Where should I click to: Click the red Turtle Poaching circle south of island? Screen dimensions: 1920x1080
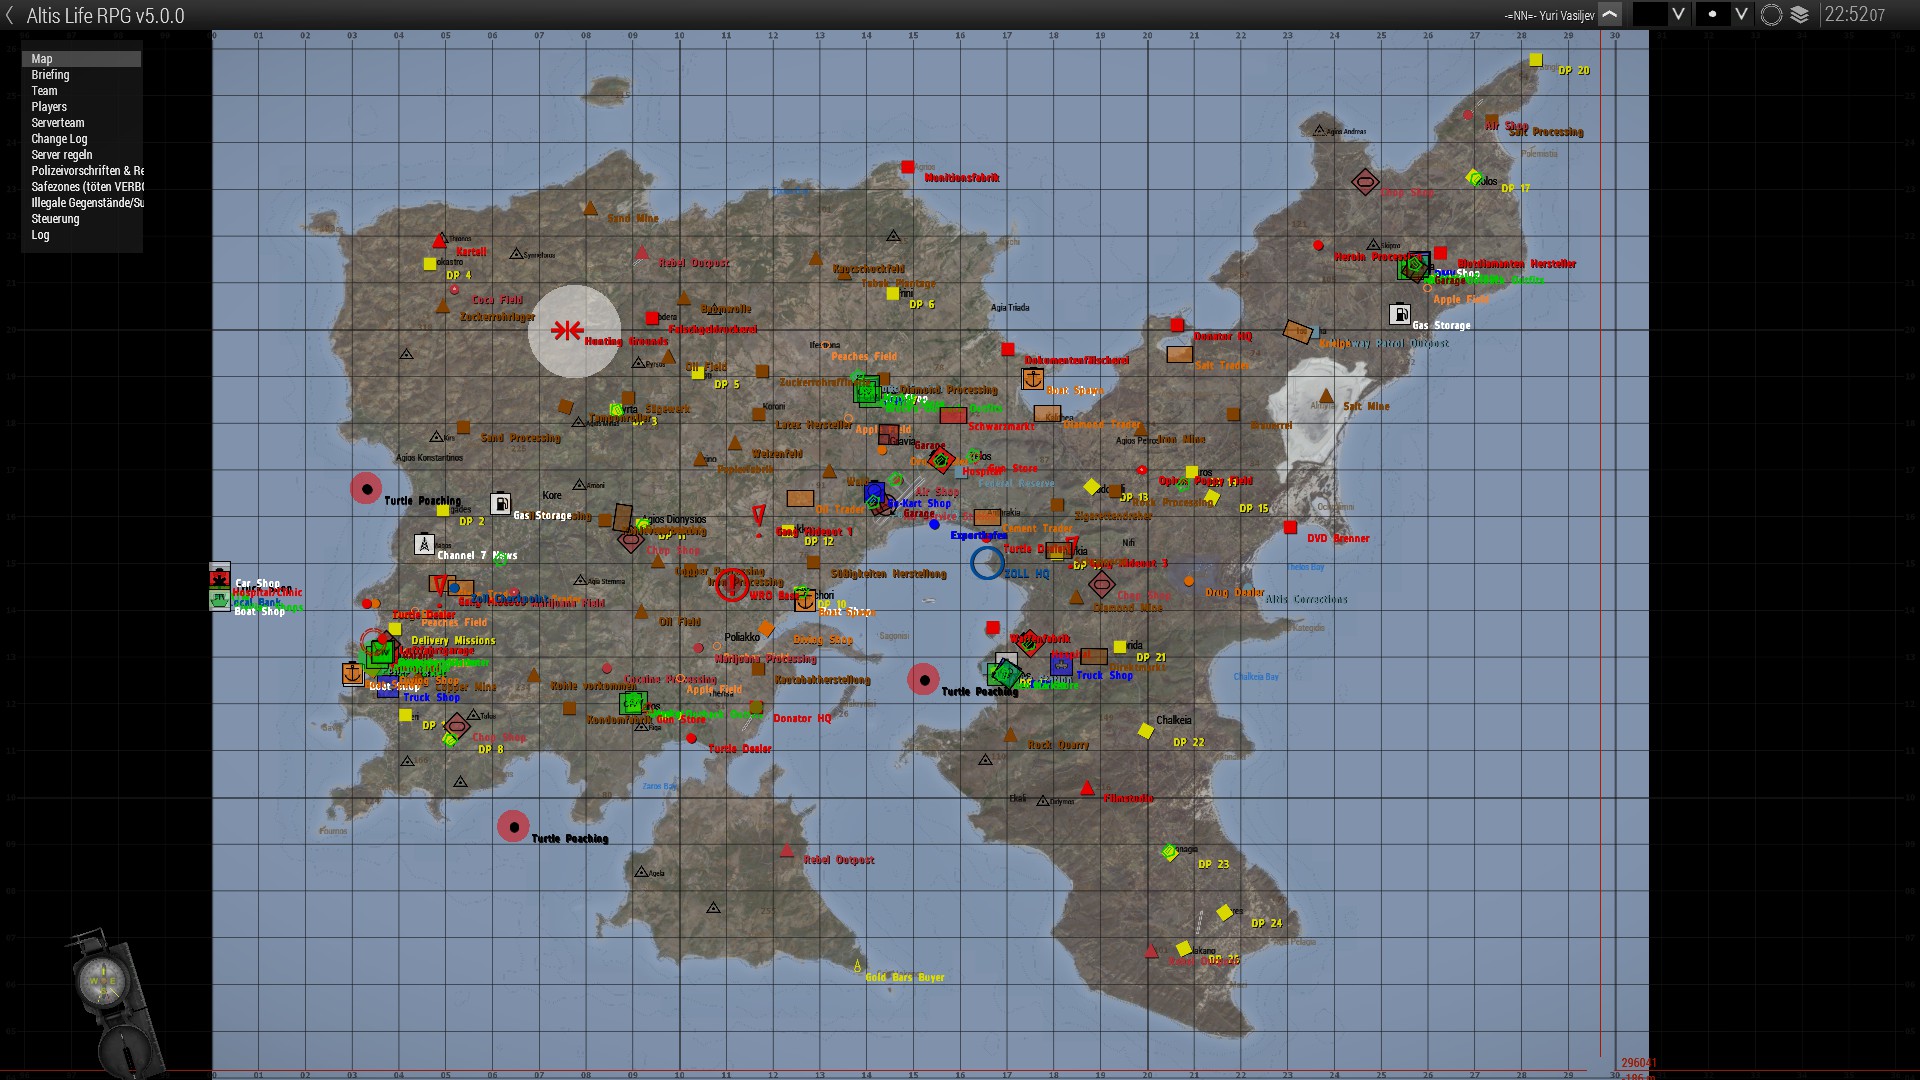click(x=513, y=827)
